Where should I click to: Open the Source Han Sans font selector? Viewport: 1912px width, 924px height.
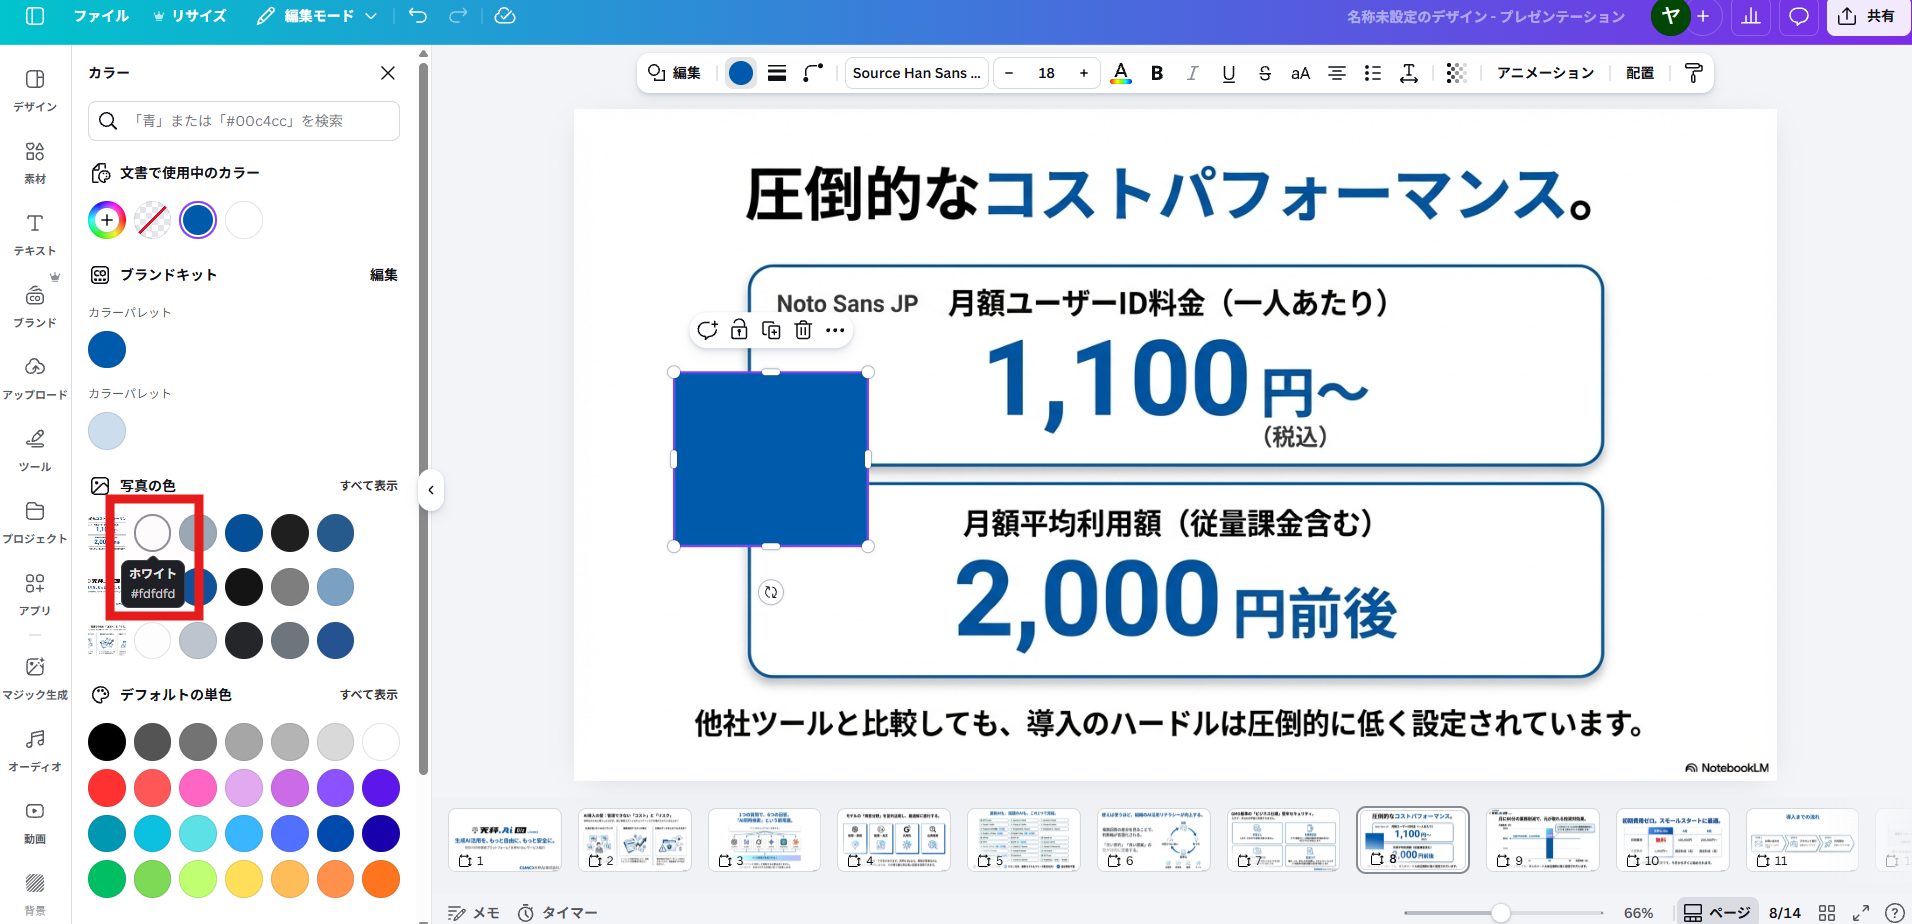pyautogui.click(x=915, y=72)
